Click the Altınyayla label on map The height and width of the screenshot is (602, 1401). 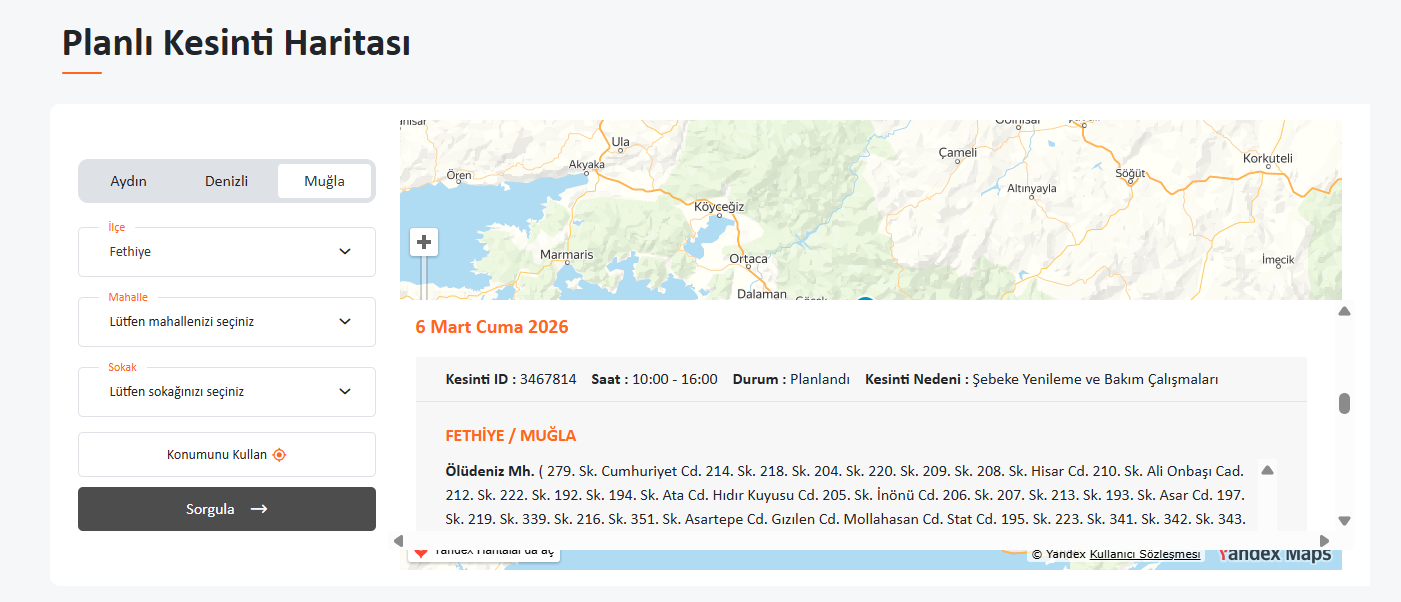click(1031, 188)
